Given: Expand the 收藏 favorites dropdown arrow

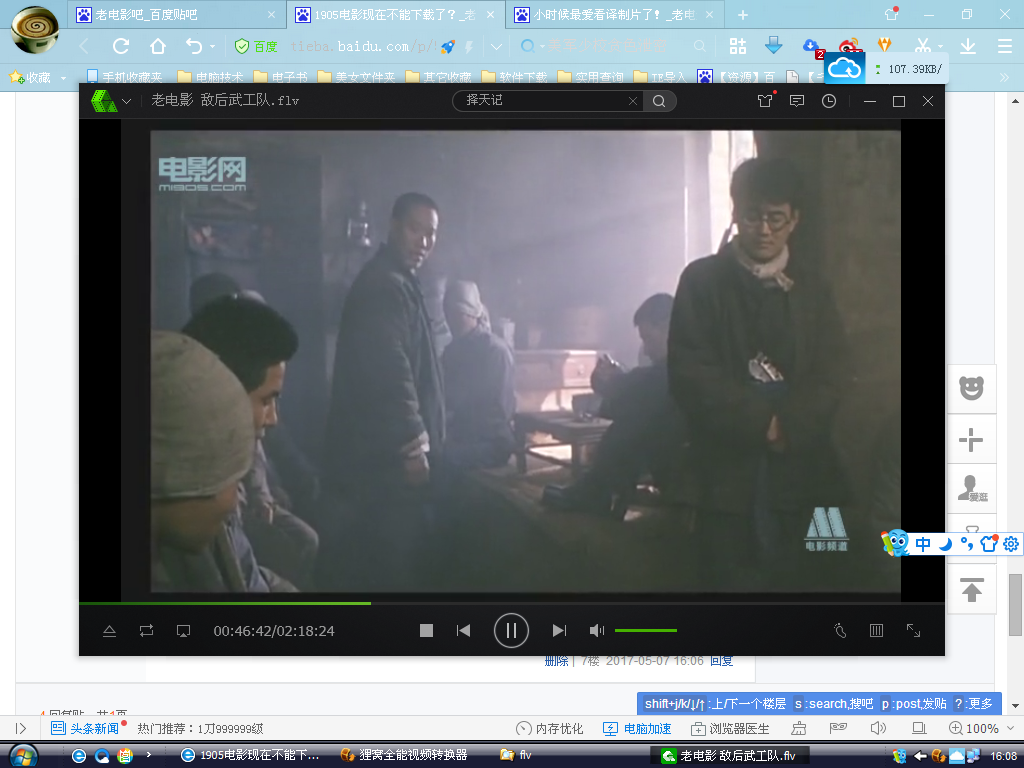Looking at the screenshot, I should tap(63, 78).
